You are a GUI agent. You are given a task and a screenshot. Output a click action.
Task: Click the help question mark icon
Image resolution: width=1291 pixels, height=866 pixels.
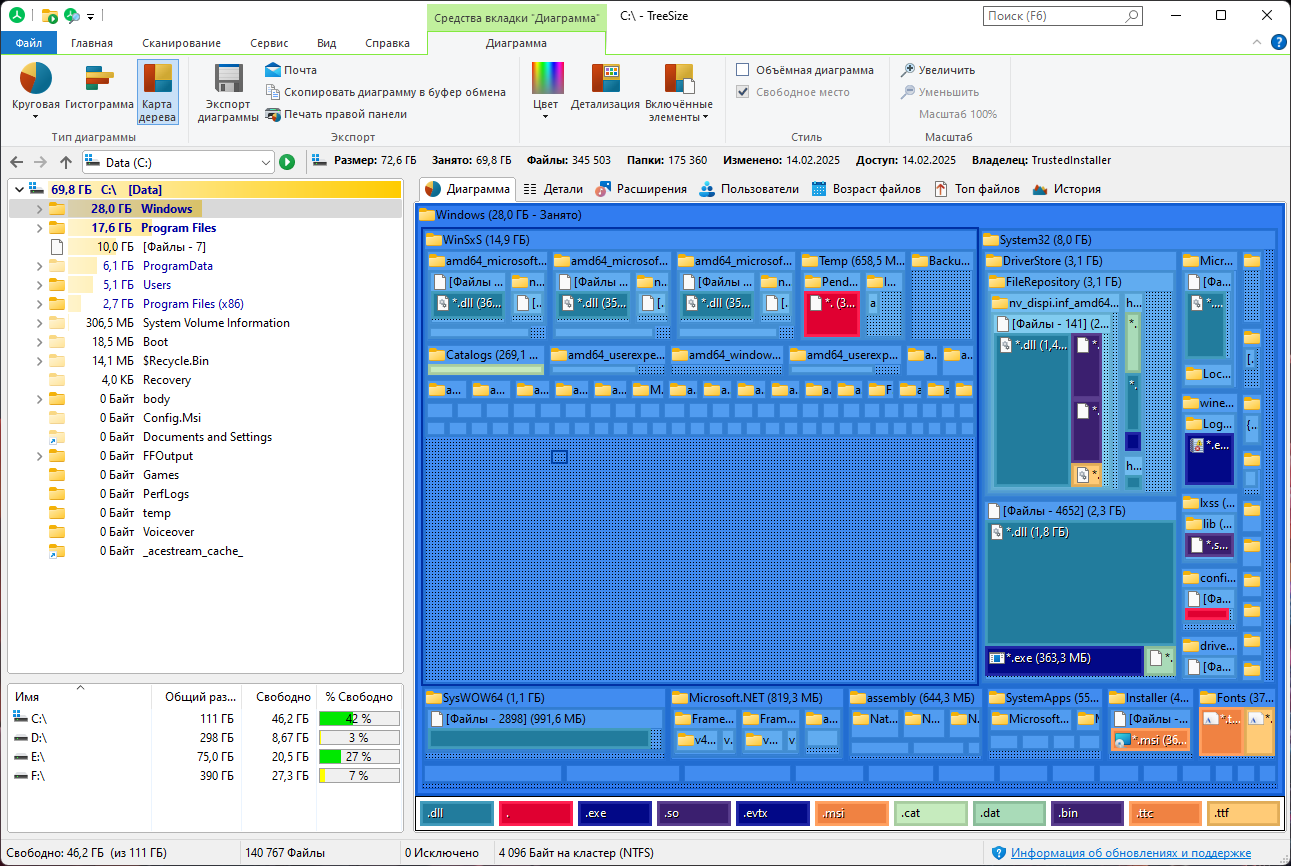(x=1278, y=42)
